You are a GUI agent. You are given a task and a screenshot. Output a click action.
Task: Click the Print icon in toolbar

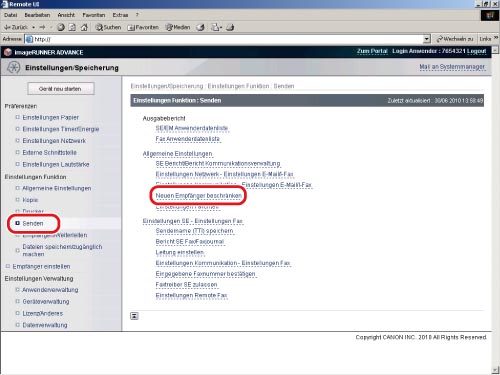click(x=230, y=27)
